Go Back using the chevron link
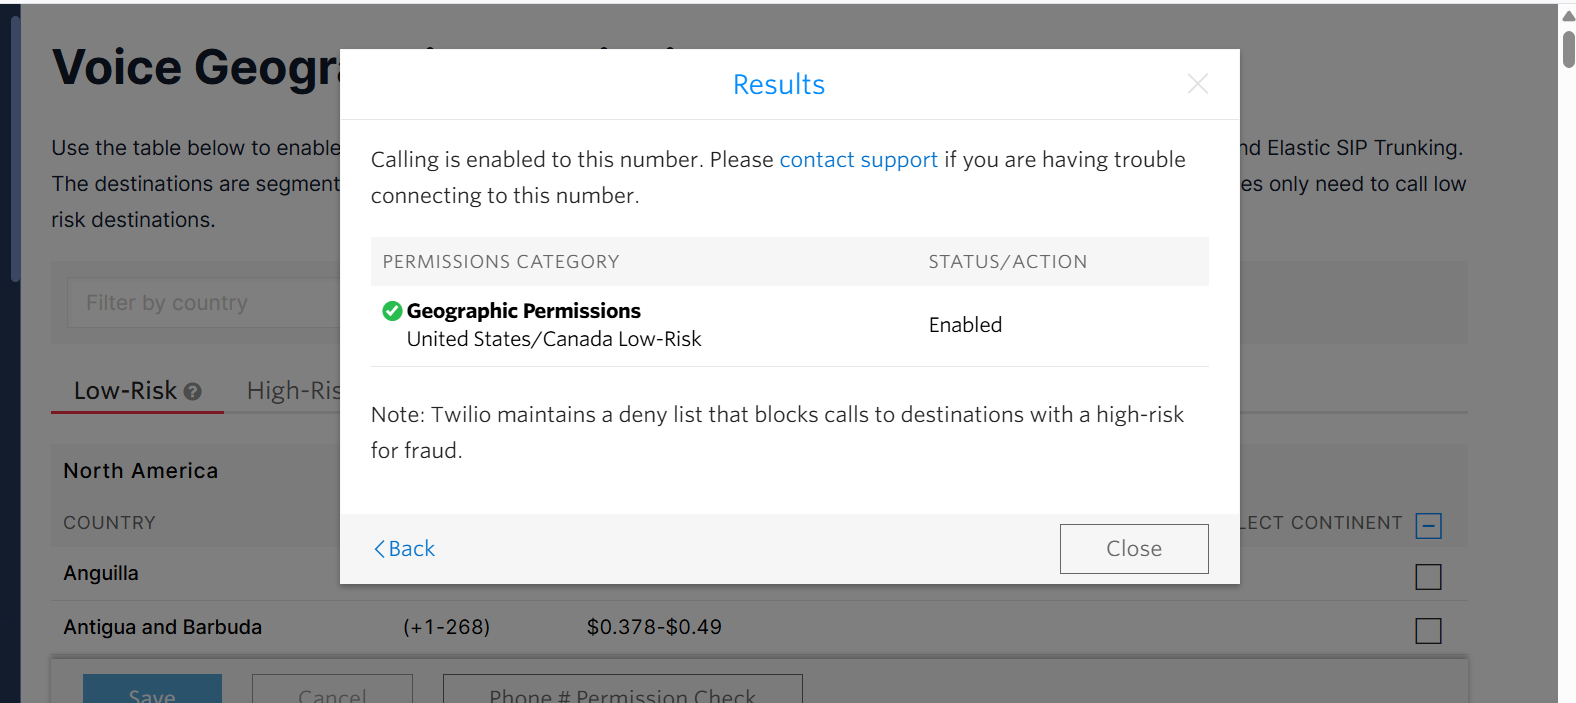 pos(404,549)
